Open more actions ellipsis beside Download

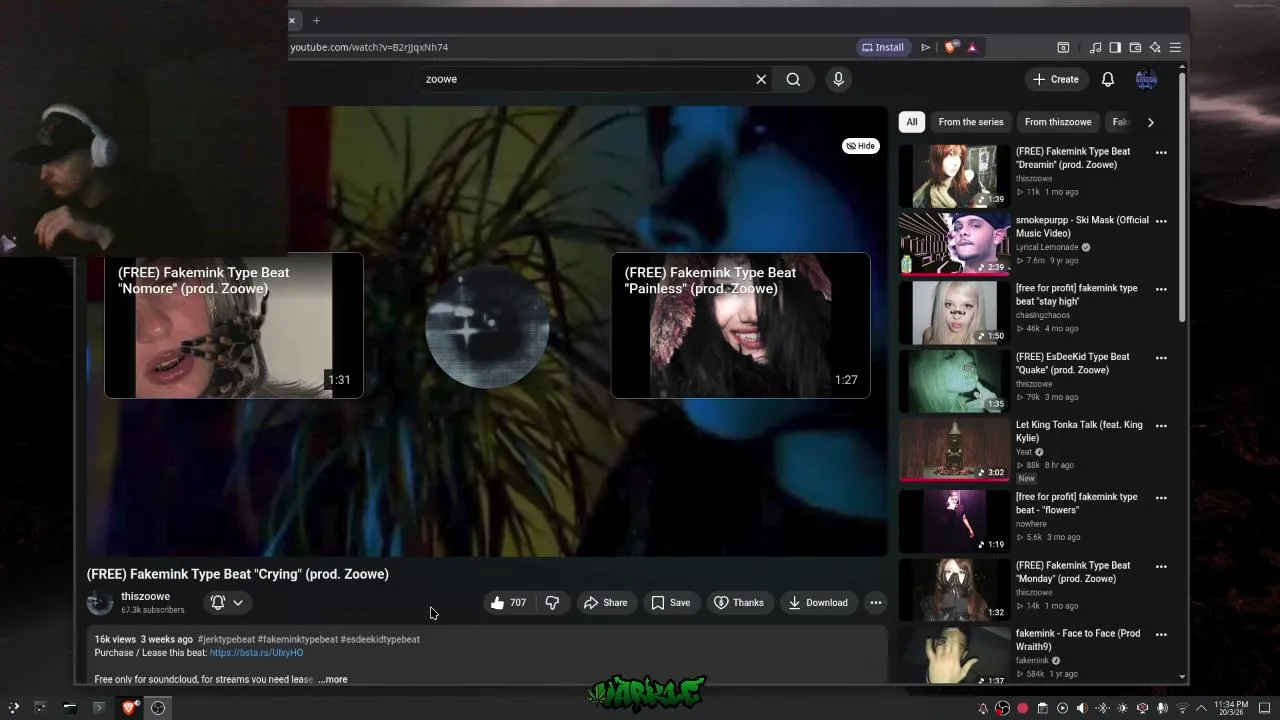(875, 602)
